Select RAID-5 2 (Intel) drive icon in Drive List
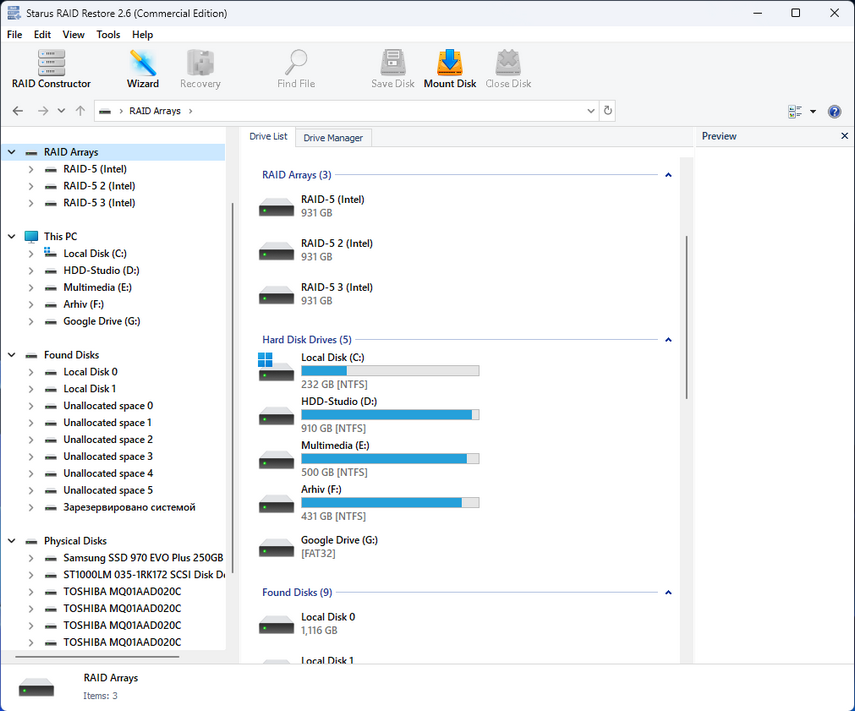 [276, 251]
